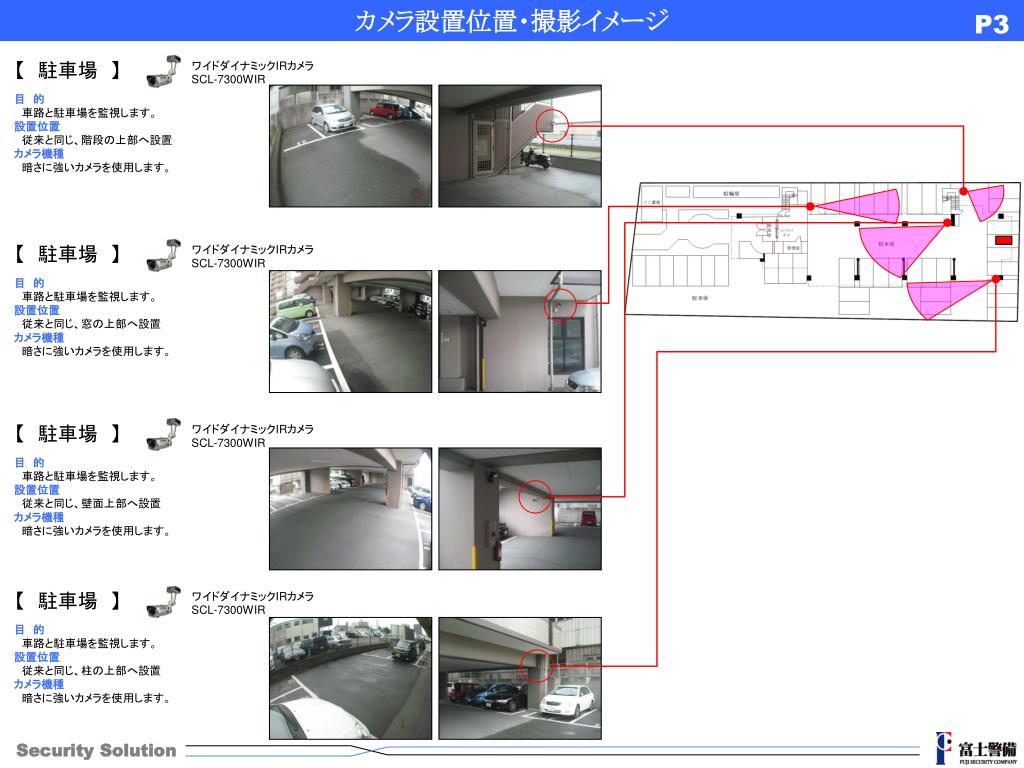Open the staircase photo with parked scooter
This screenshot has height=768, width=1024.
(520, 146)
